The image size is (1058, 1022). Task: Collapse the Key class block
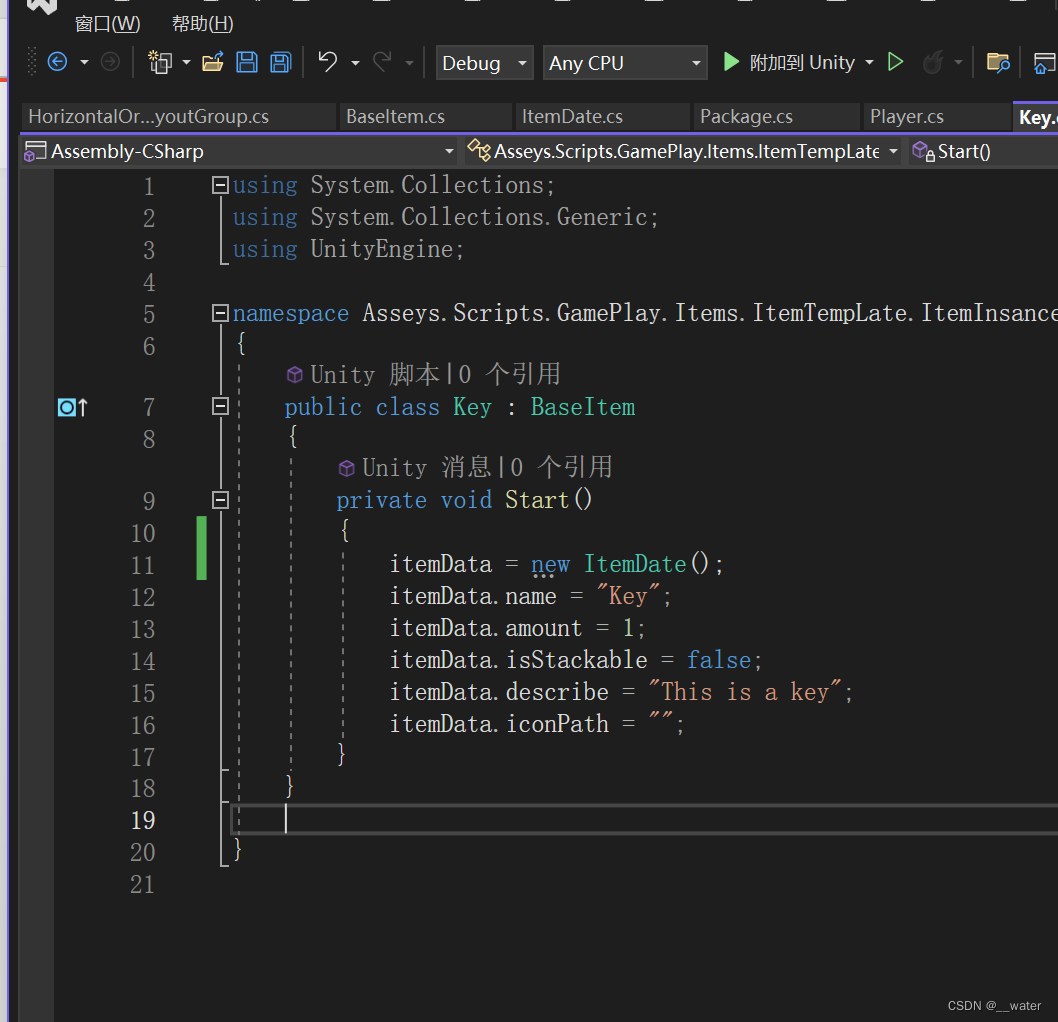click(x=220, y=406)
